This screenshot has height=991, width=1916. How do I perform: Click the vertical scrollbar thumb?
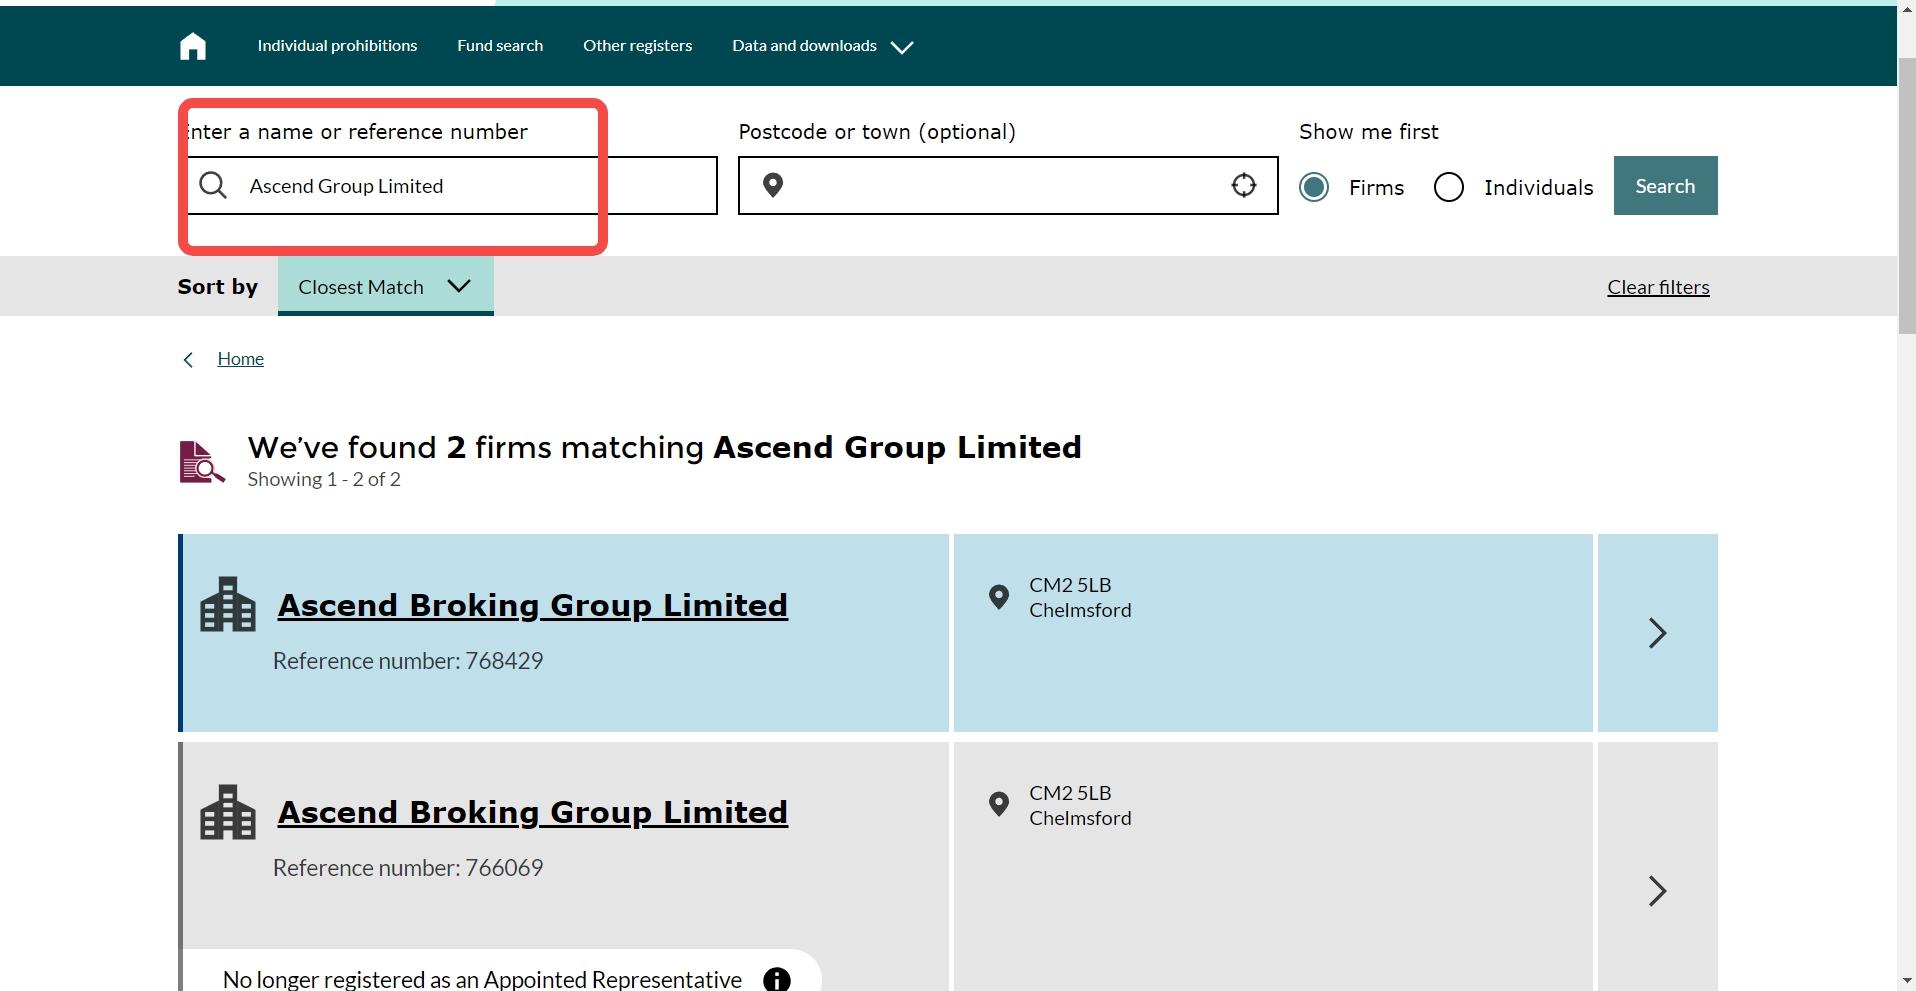click(1906, 195)
